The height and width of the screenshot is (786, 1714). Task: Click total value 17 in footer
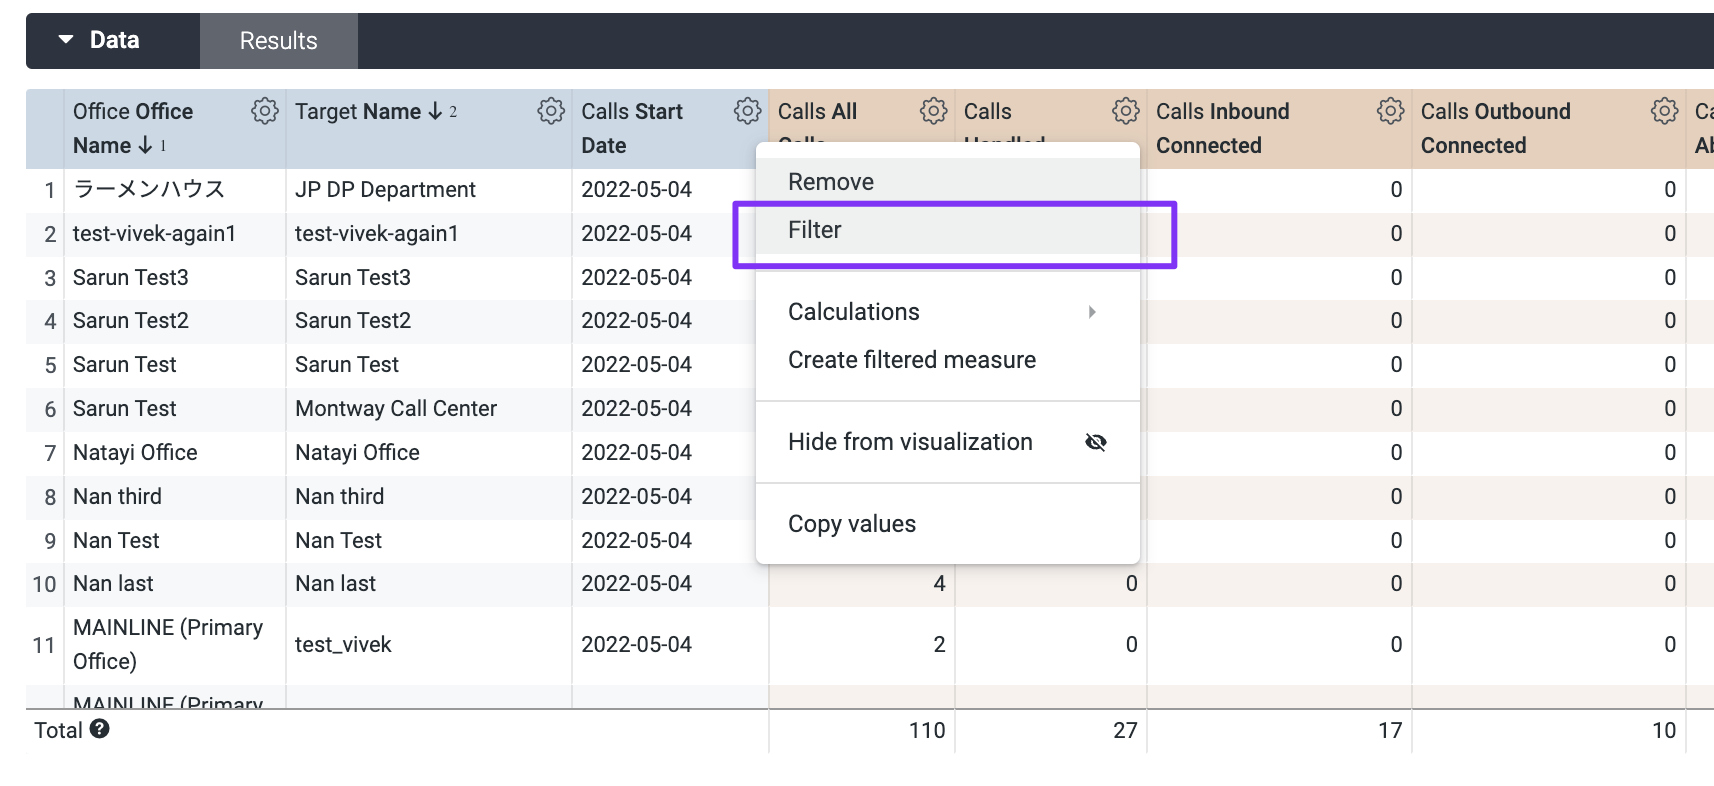tap(1390, 731)
